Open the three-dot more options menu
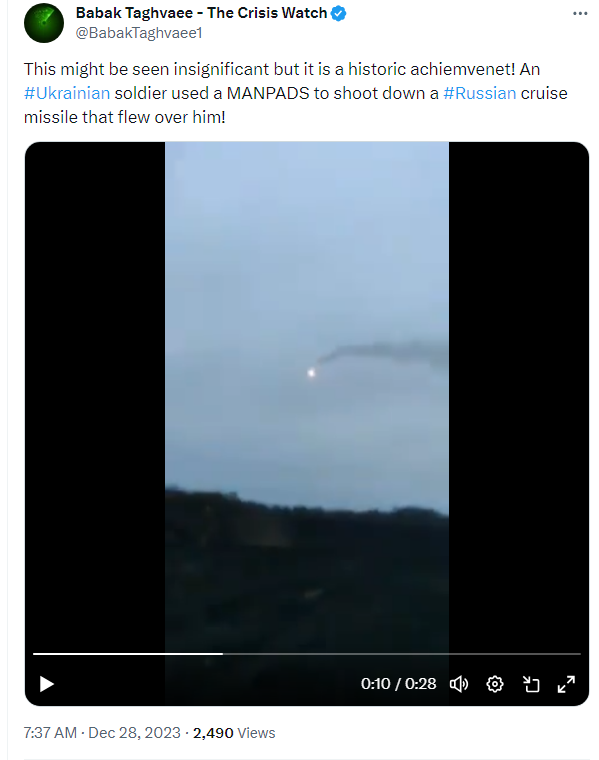This screenshot has height=760, width=599. 580,14
